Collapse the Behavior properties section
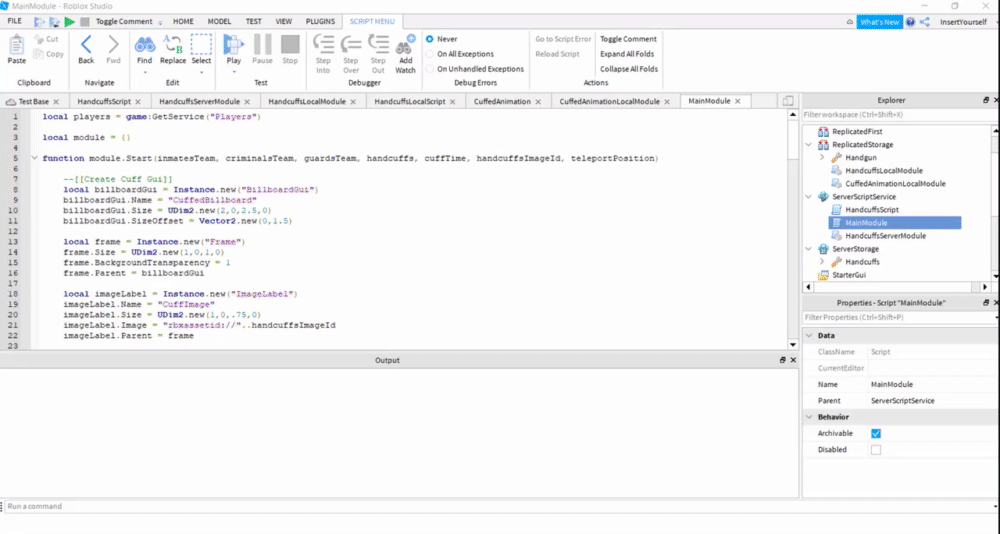The width and height of the screenshot is (1000, 534). (809, 417)
